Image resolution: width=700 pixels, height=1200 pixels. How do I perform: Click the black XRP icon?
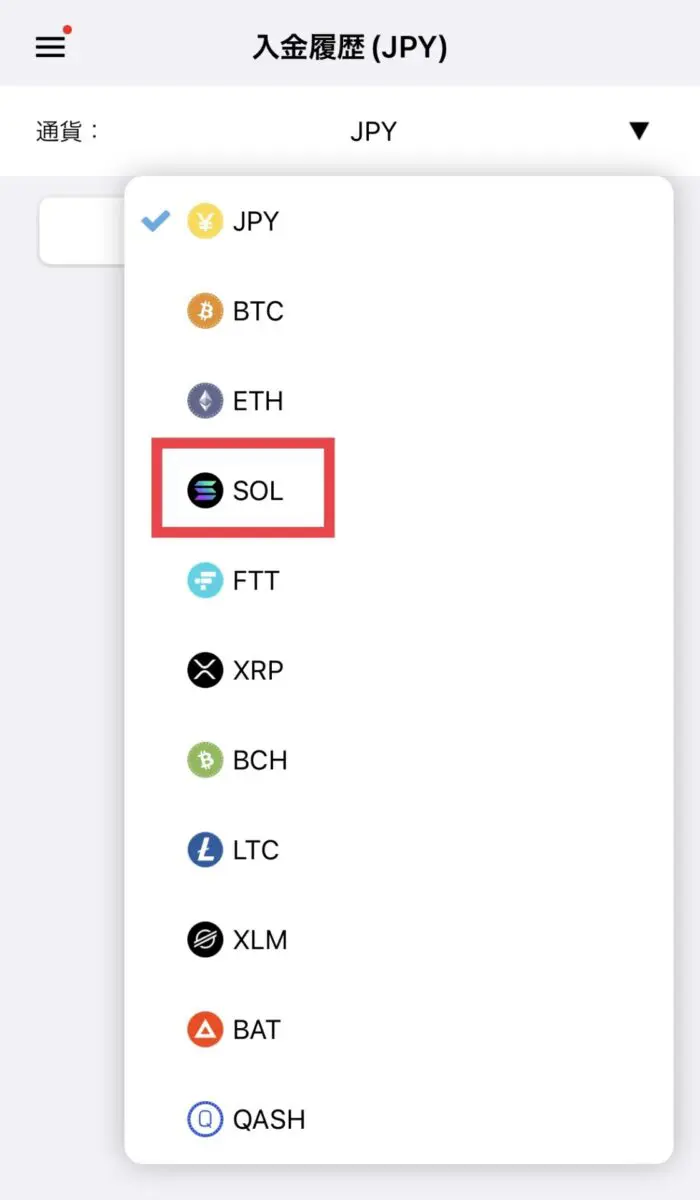coord(205,670)
